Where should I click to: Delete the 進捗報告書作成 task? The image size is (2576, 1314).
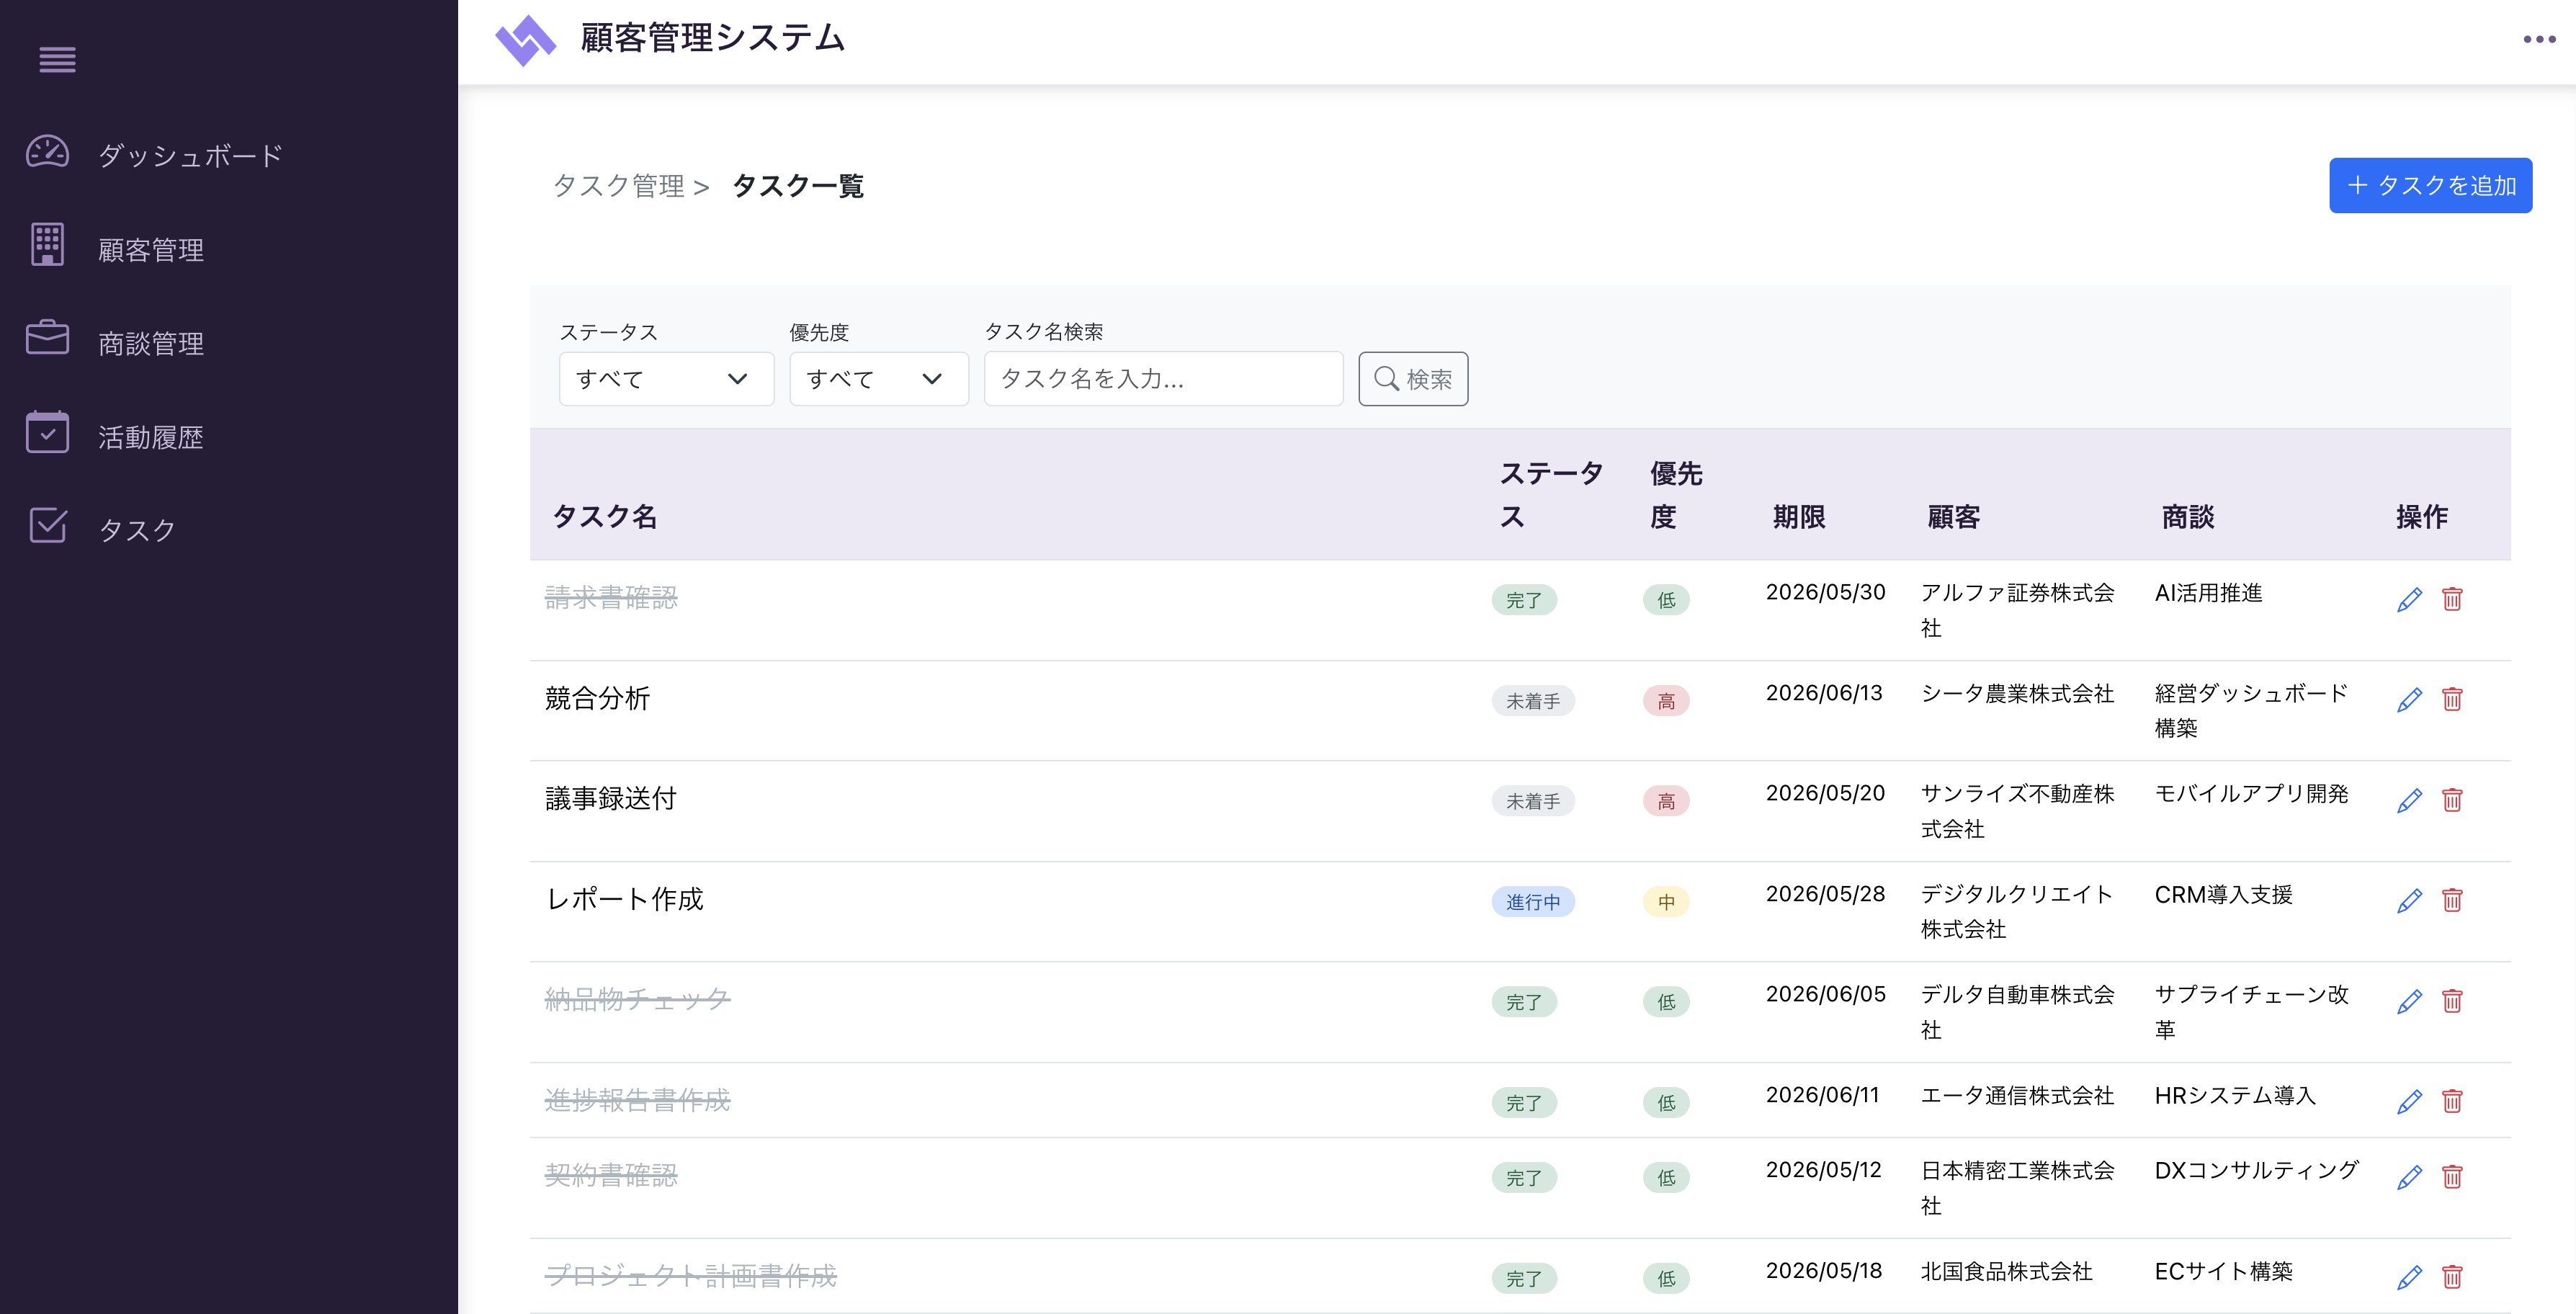tap(2452, 1101)
